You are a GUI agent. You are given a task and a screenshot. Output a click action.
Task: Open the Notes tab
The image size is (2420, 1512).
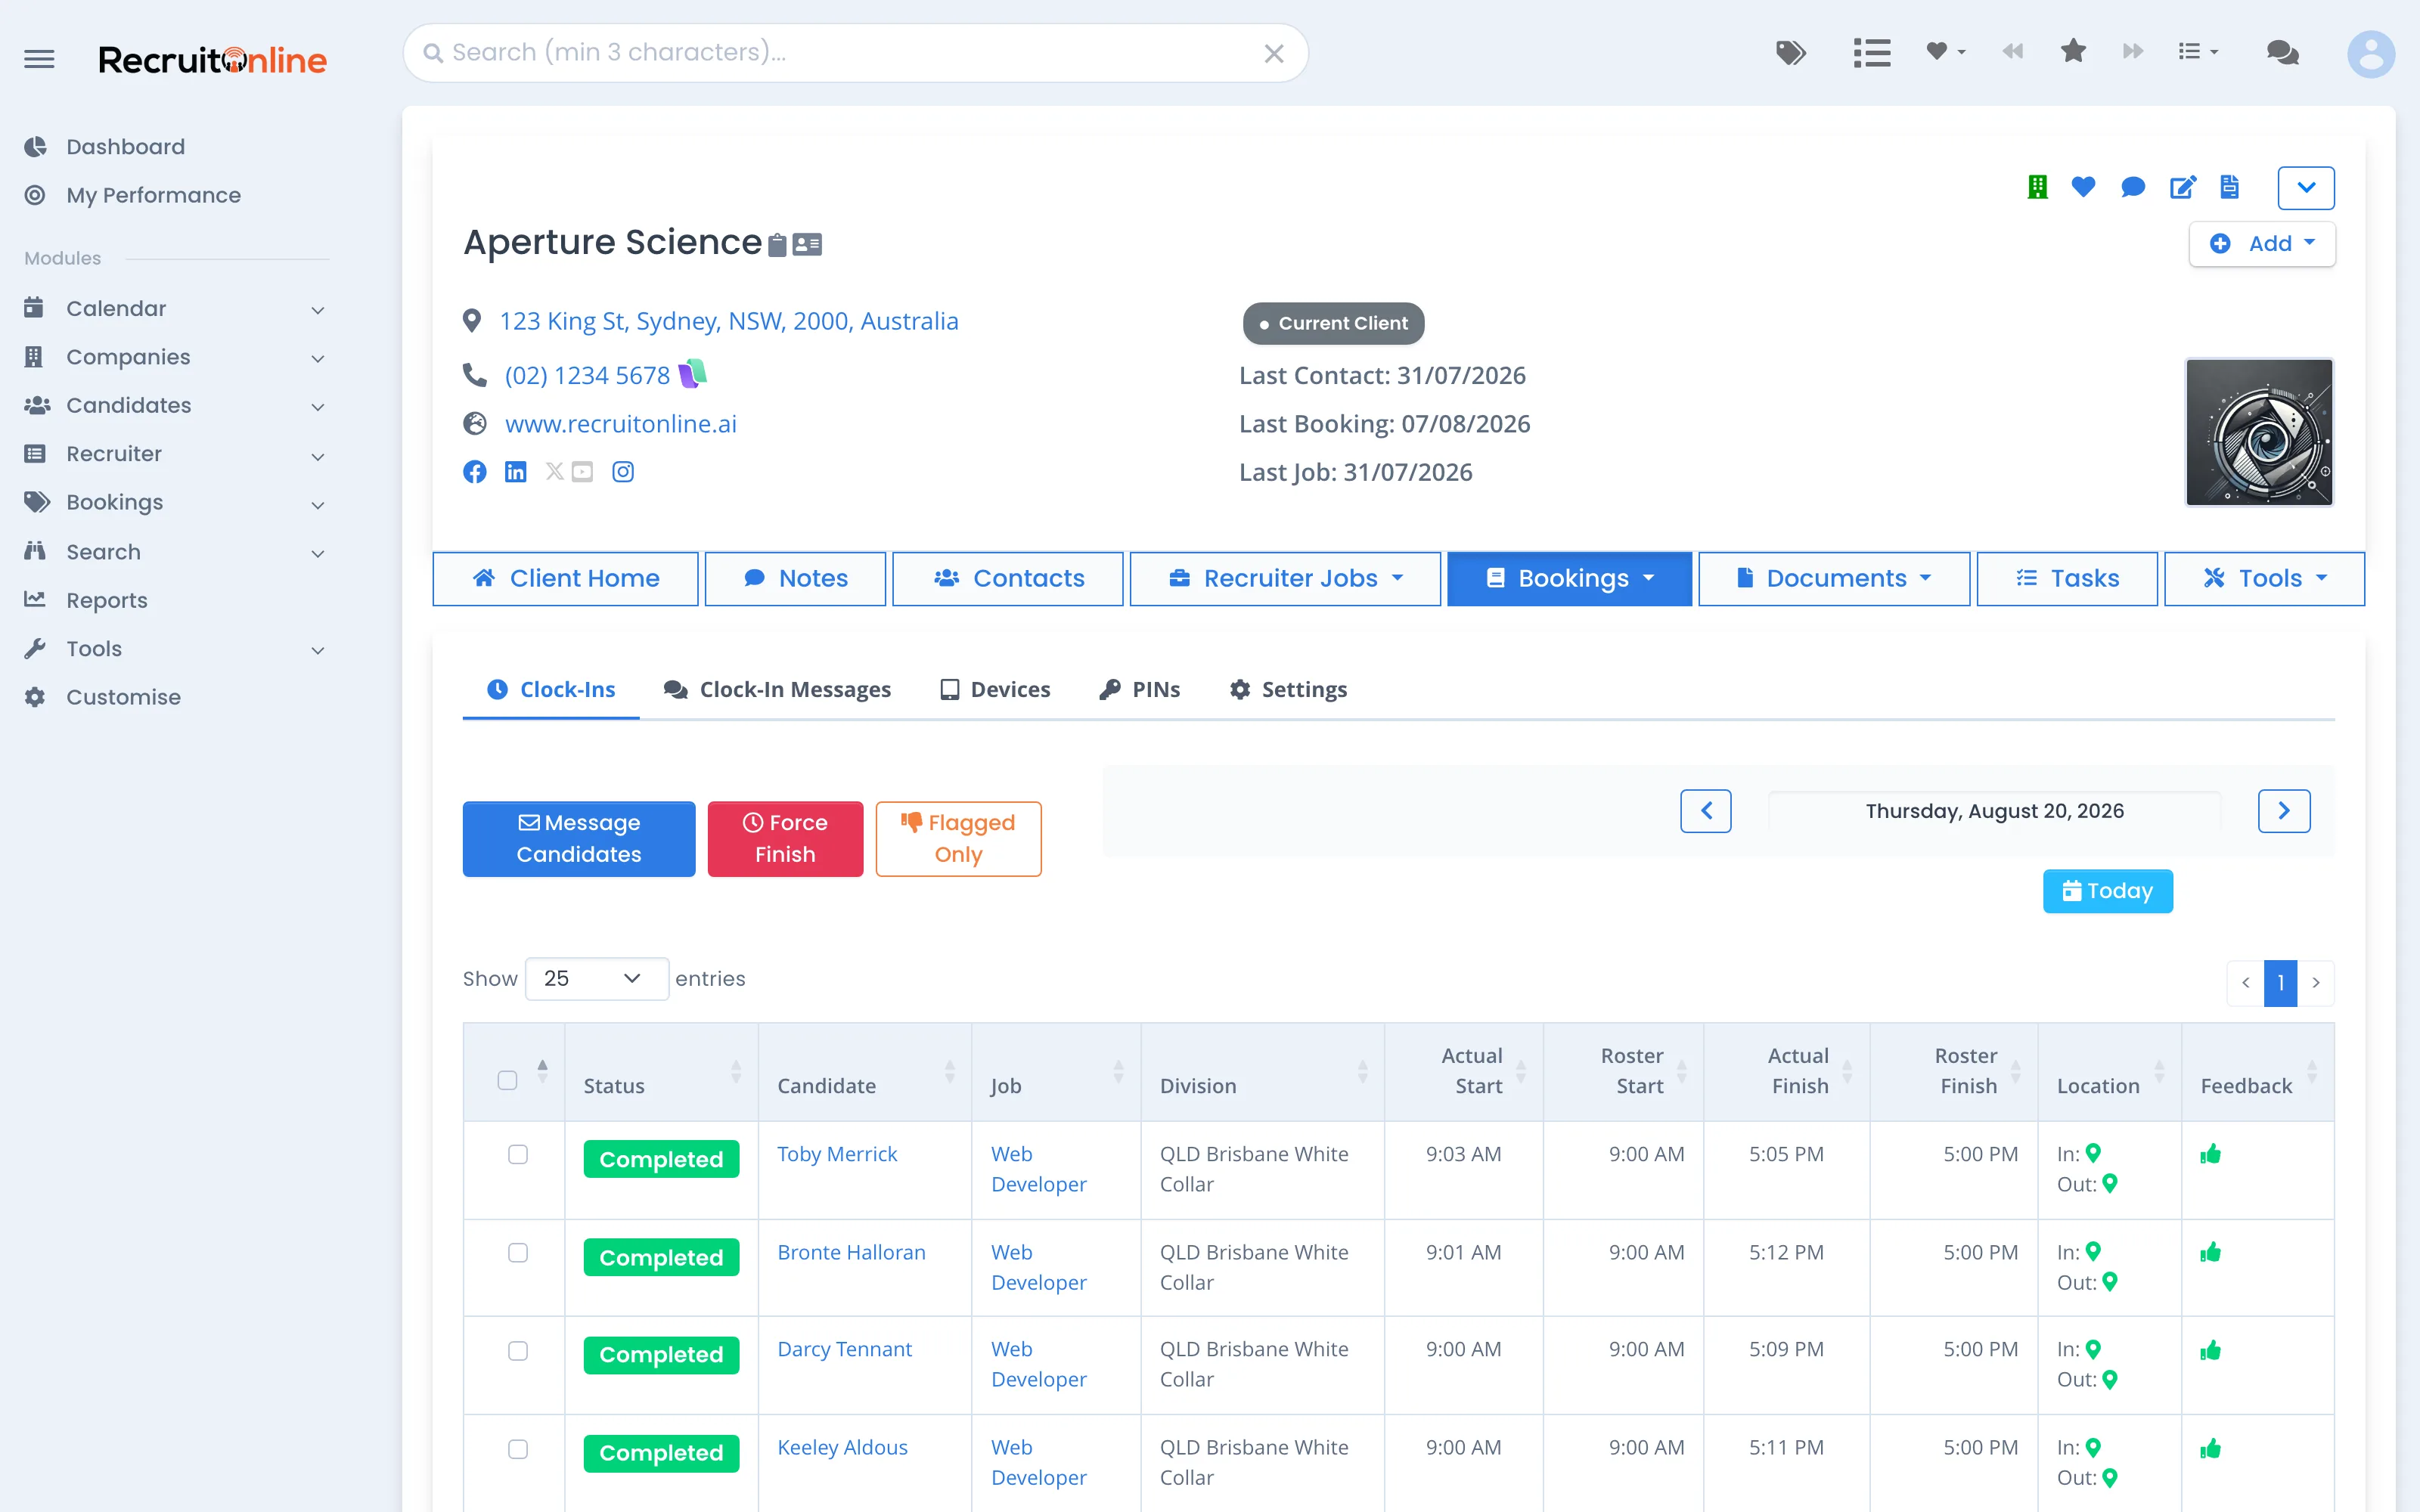(795, 578)
